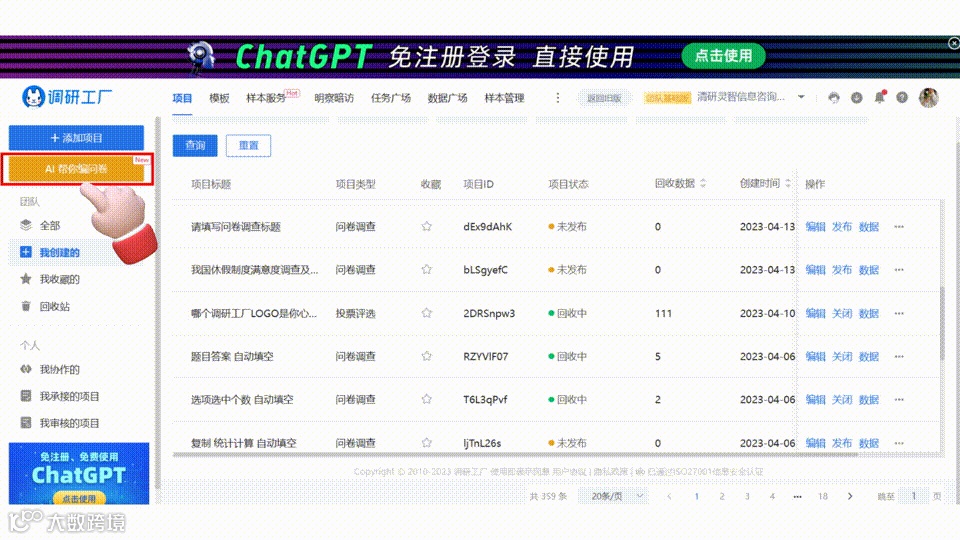Select 我创建的 in the sidebar
Screen dimensions: 960x540
coord(59,252)
